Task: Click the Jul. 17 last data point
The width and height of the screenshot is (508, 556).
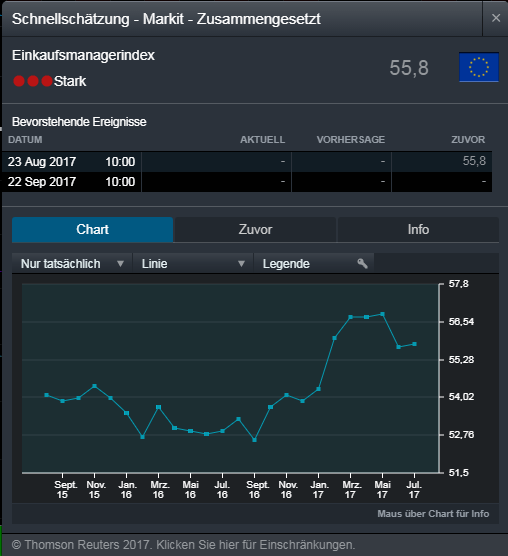Action: click(x=414, y=344)
